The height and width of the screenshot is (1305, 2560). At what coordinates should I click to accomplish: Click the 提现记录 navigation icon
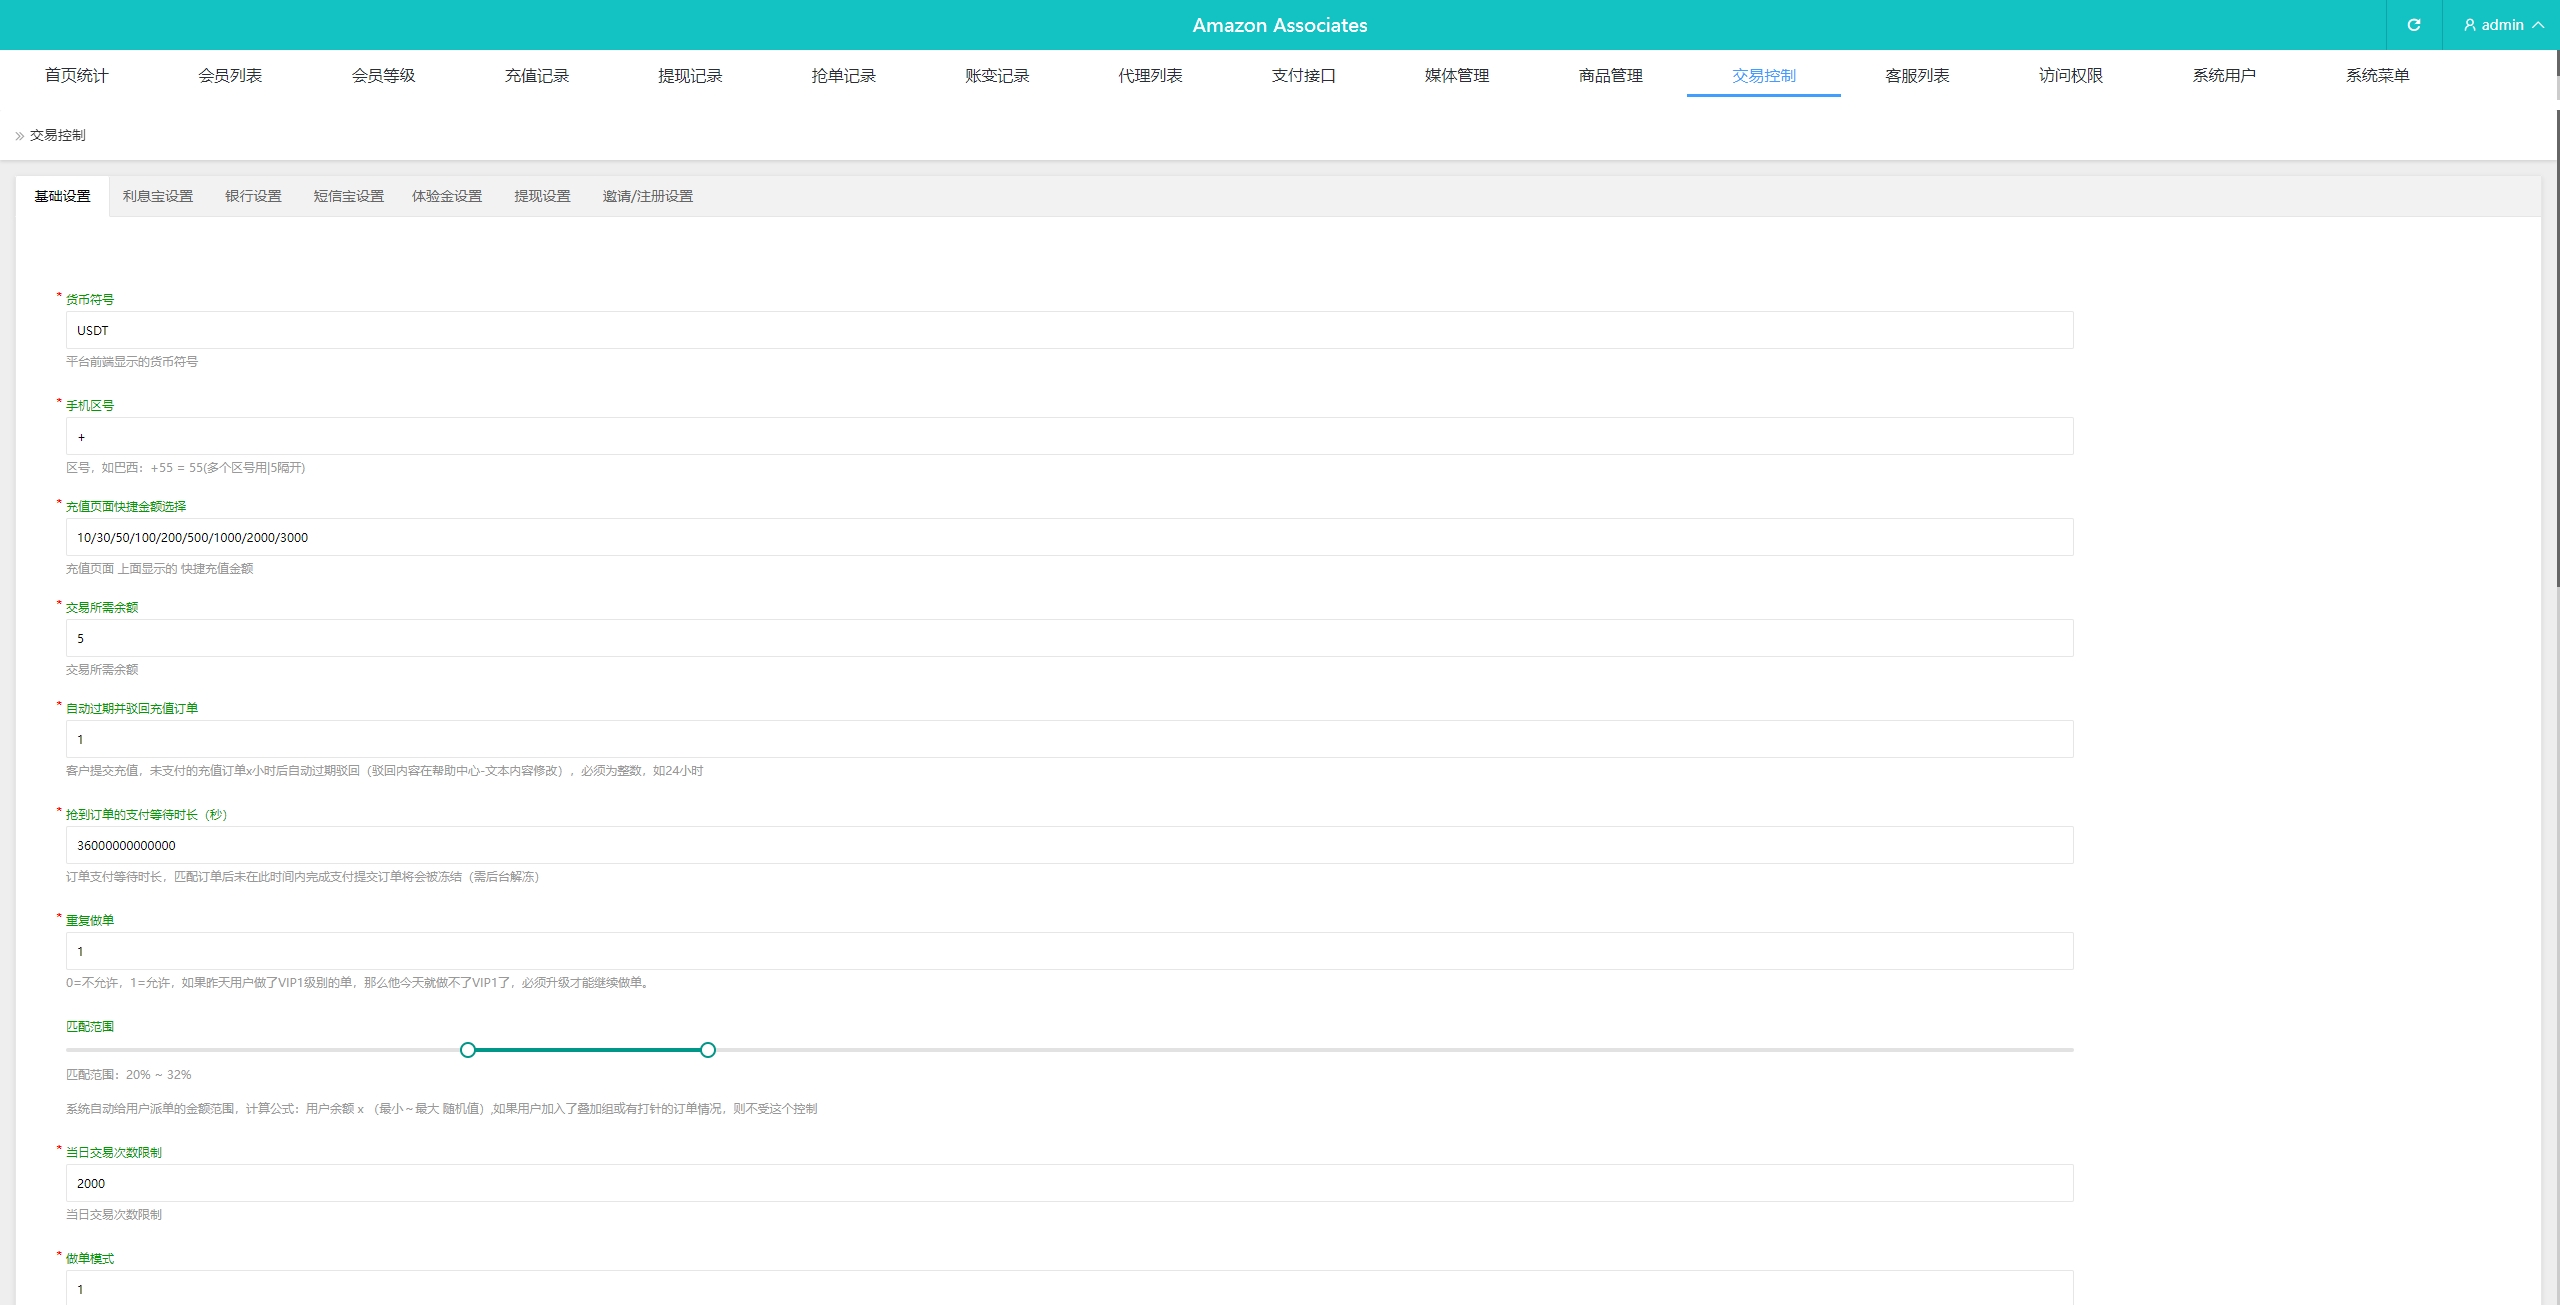pyautogui.click(x=687, y=75)
